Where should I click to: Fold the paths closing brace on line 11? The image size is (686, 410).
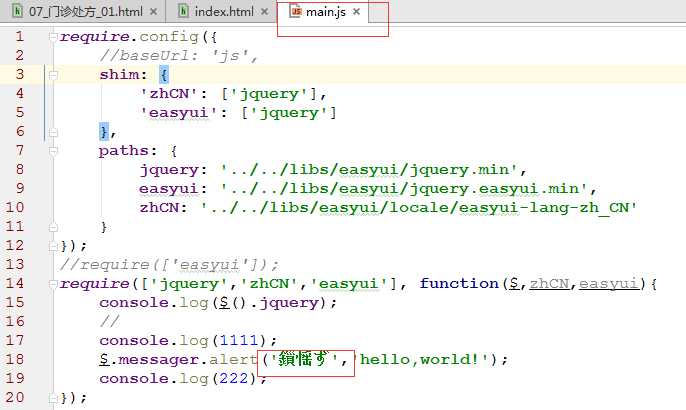(x=53, y=227)
